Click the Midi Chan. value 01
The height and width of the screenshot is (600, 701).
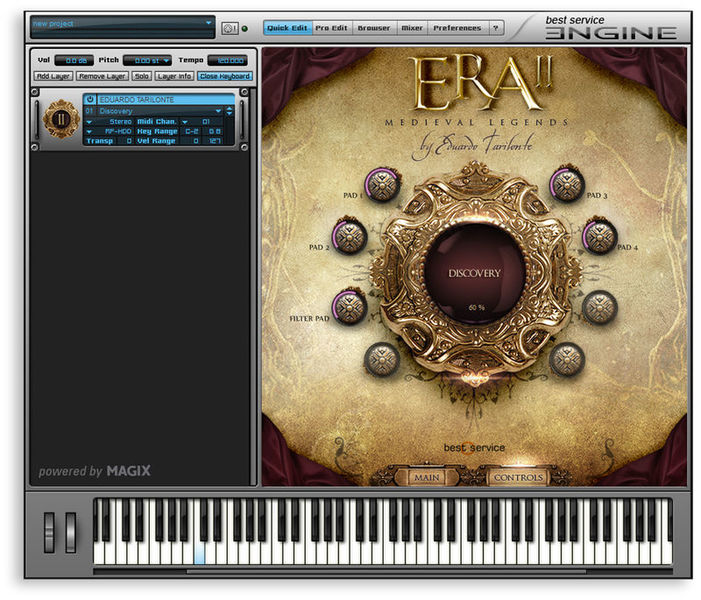(206, 122)
